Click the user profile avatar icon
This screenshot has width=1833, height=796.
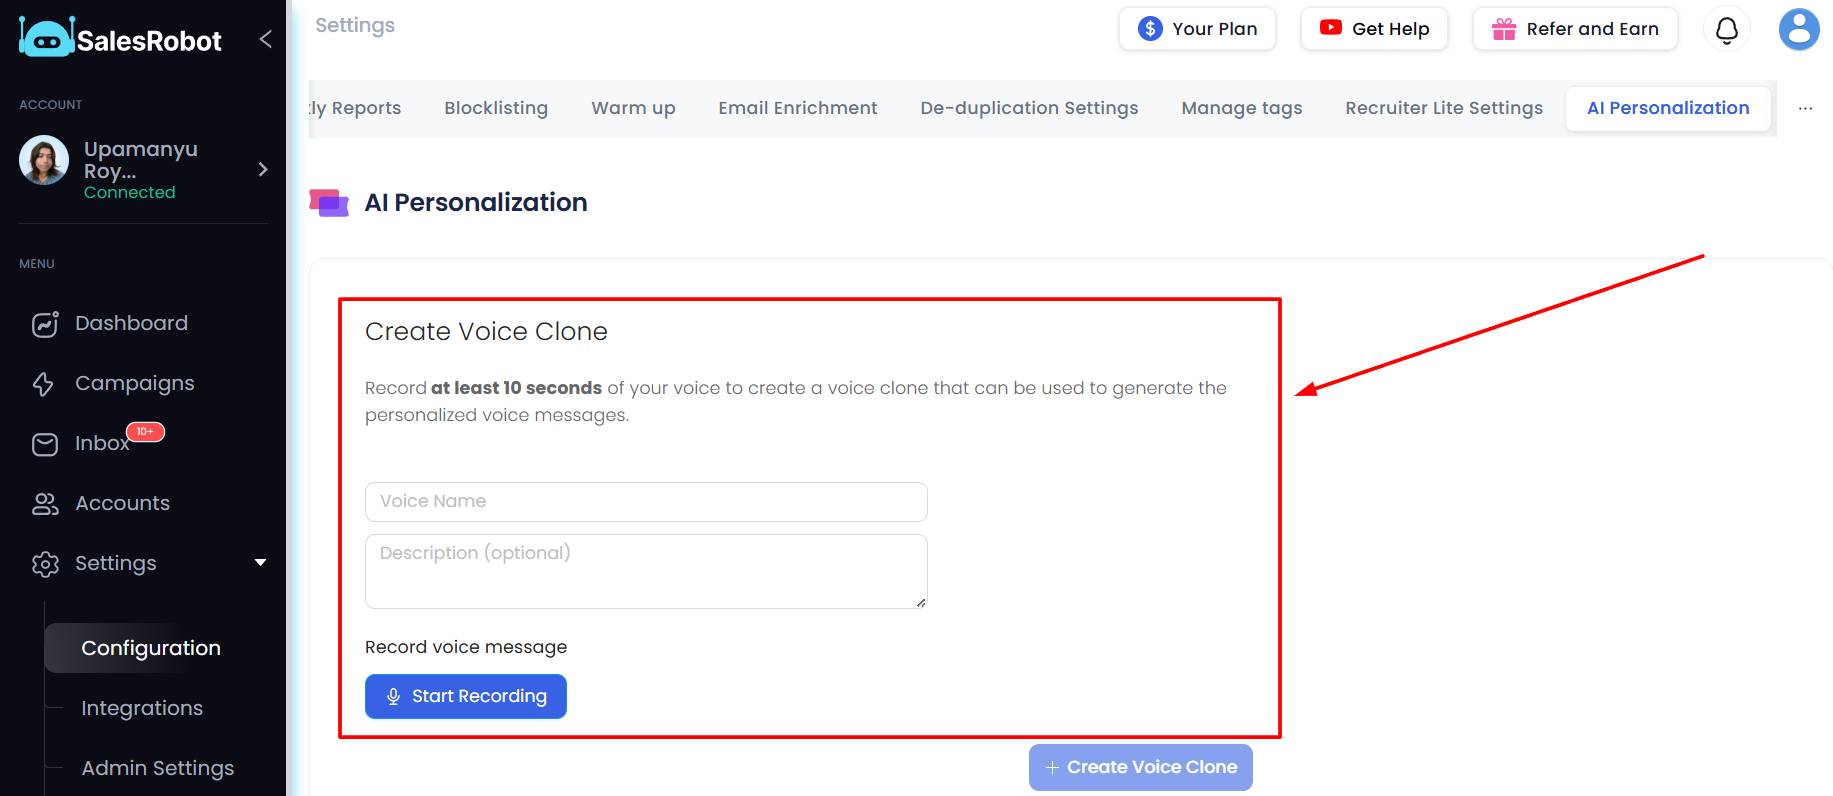[x=1798, y=29]
